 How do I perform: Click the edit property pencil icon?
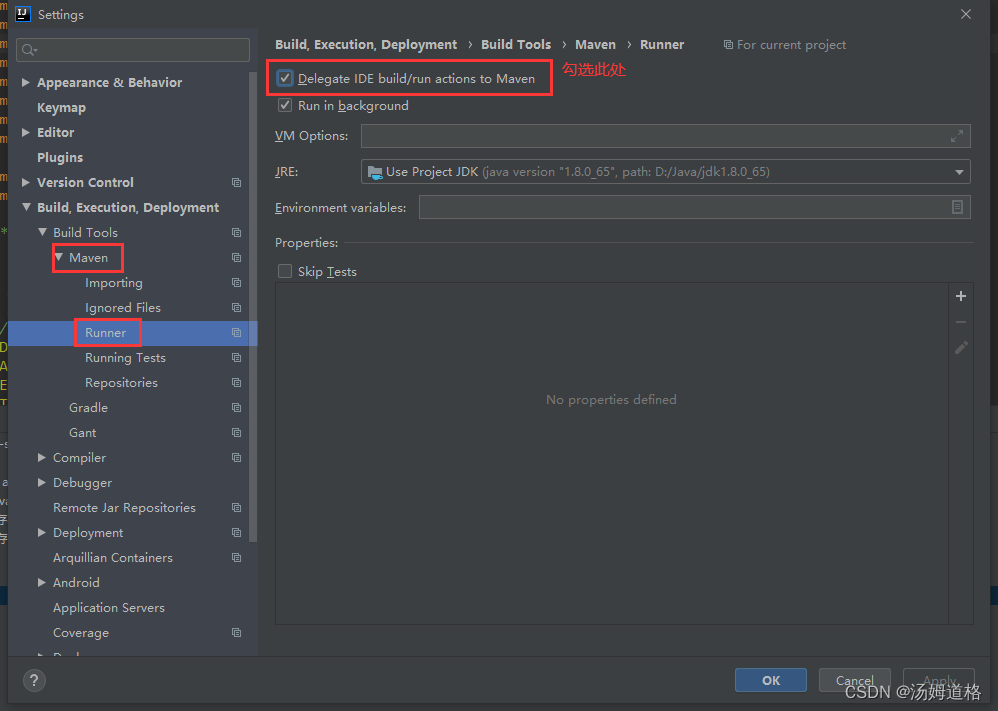[961, 348]
